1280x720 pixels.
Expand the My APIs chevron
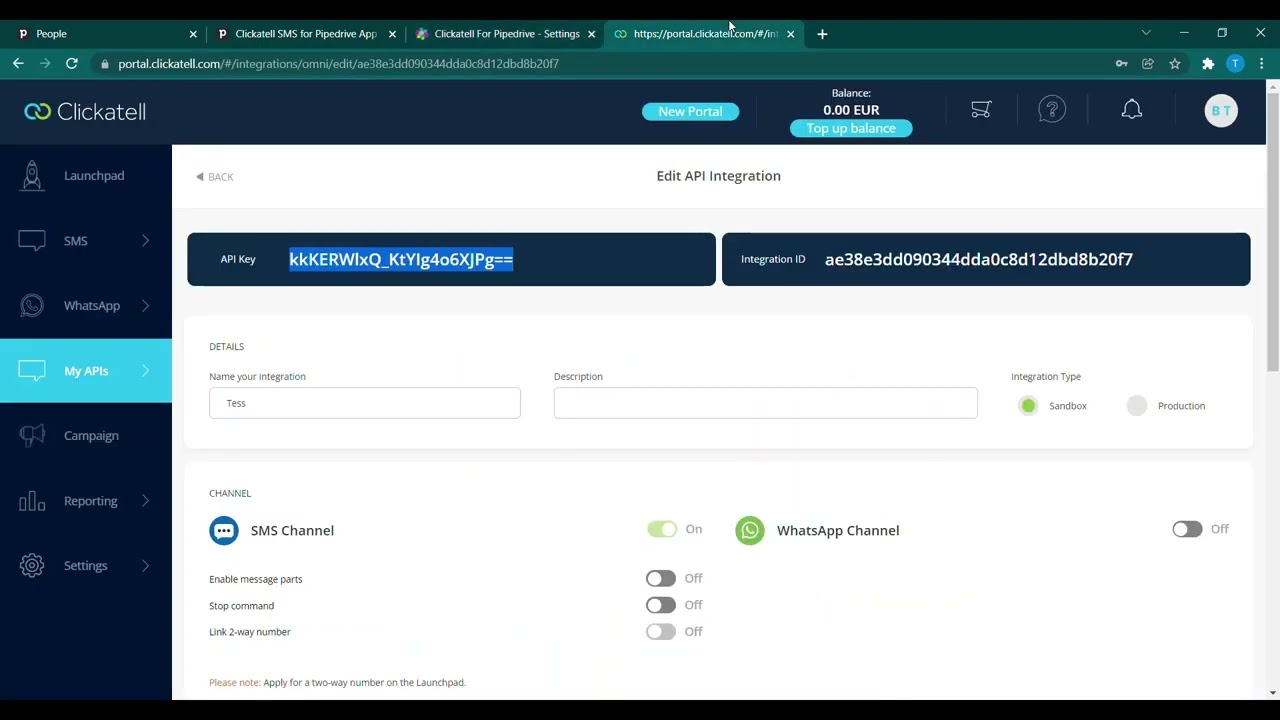(145, 371)
